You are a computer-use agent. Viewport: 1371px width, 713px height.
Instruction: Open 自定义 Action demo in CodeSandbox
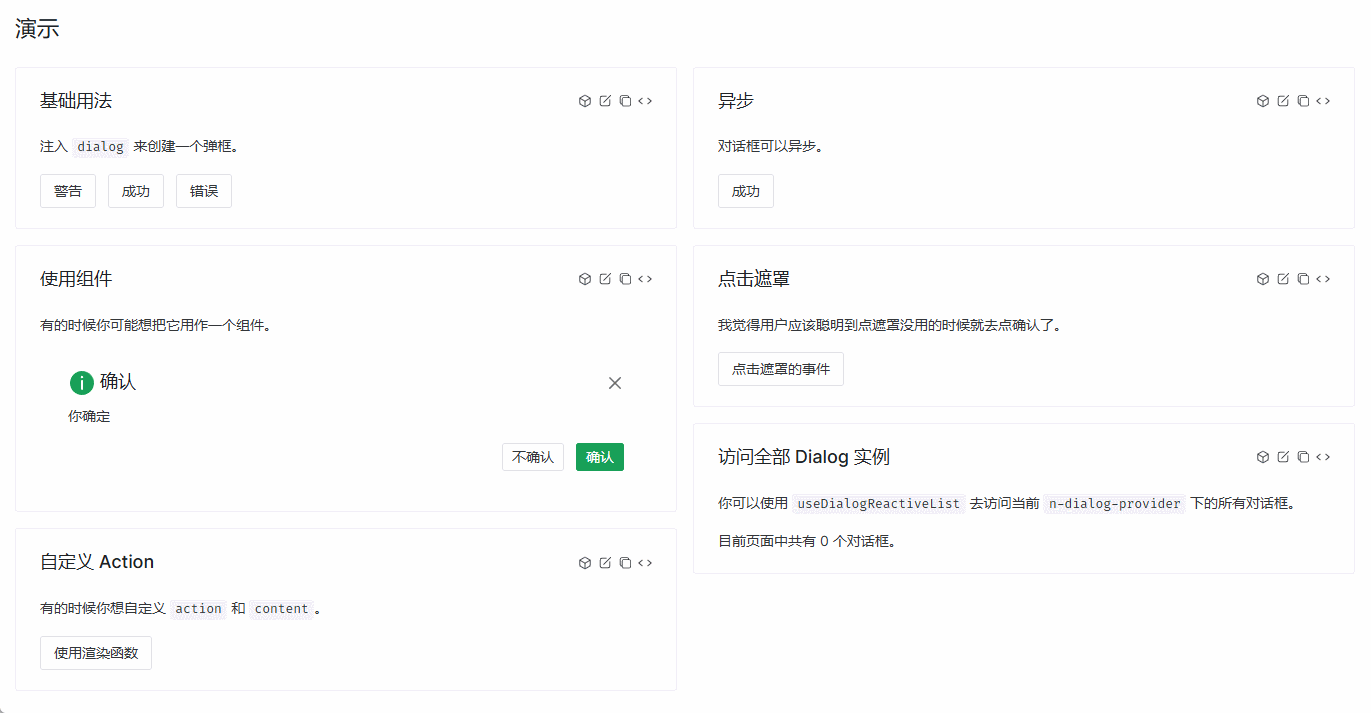click(585, 563)
